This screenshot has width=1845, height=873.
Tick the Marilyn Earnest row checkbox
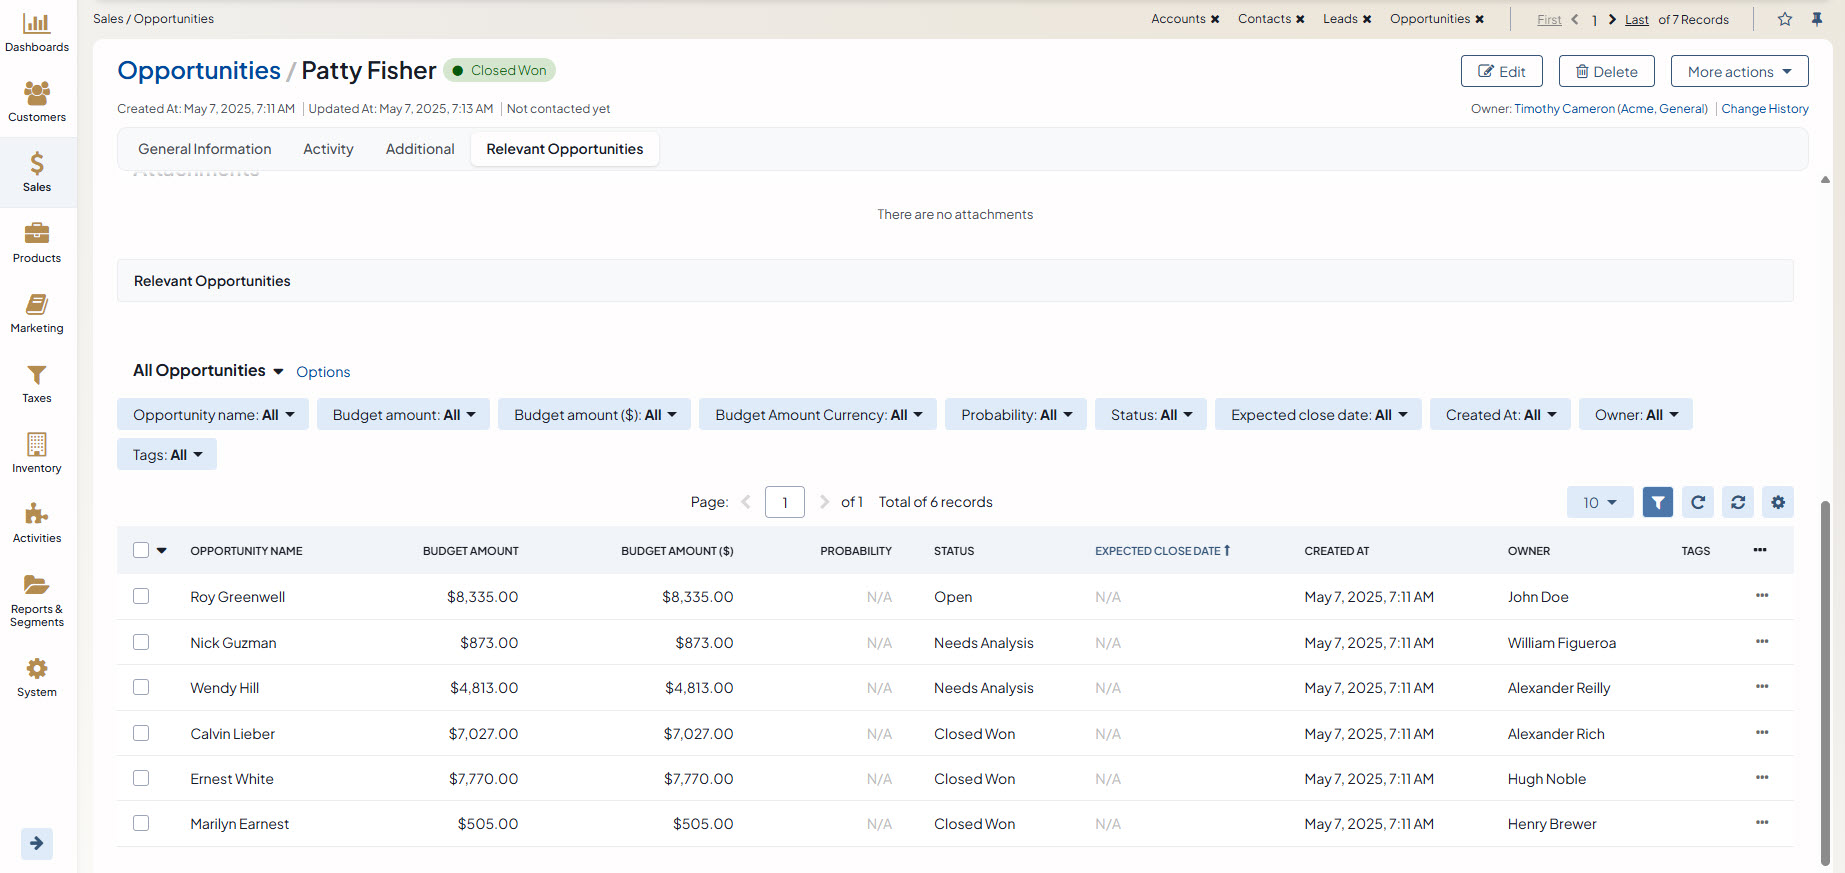click(141, 823)
